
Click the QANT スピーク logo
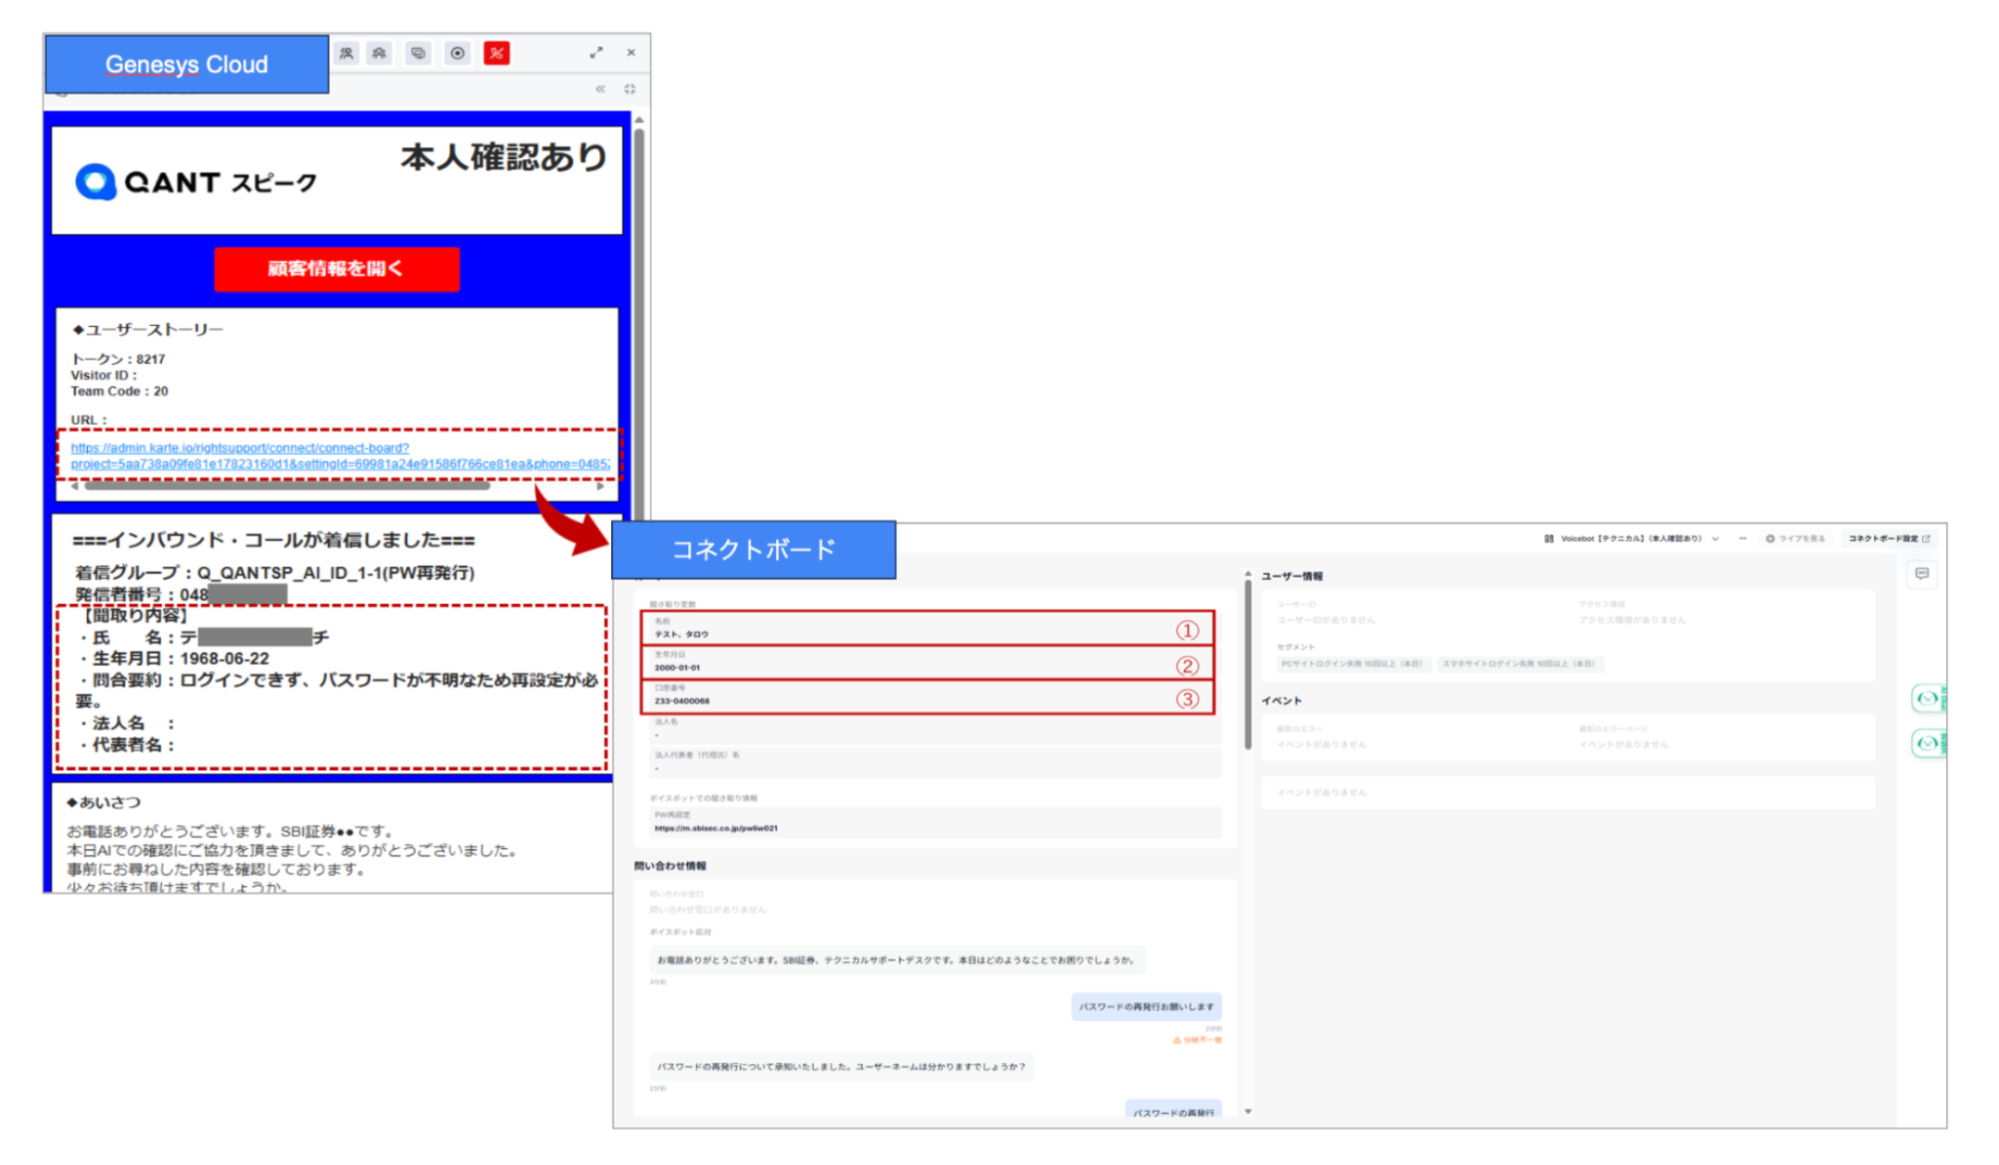pyautogui.click(x=196, y=182)
